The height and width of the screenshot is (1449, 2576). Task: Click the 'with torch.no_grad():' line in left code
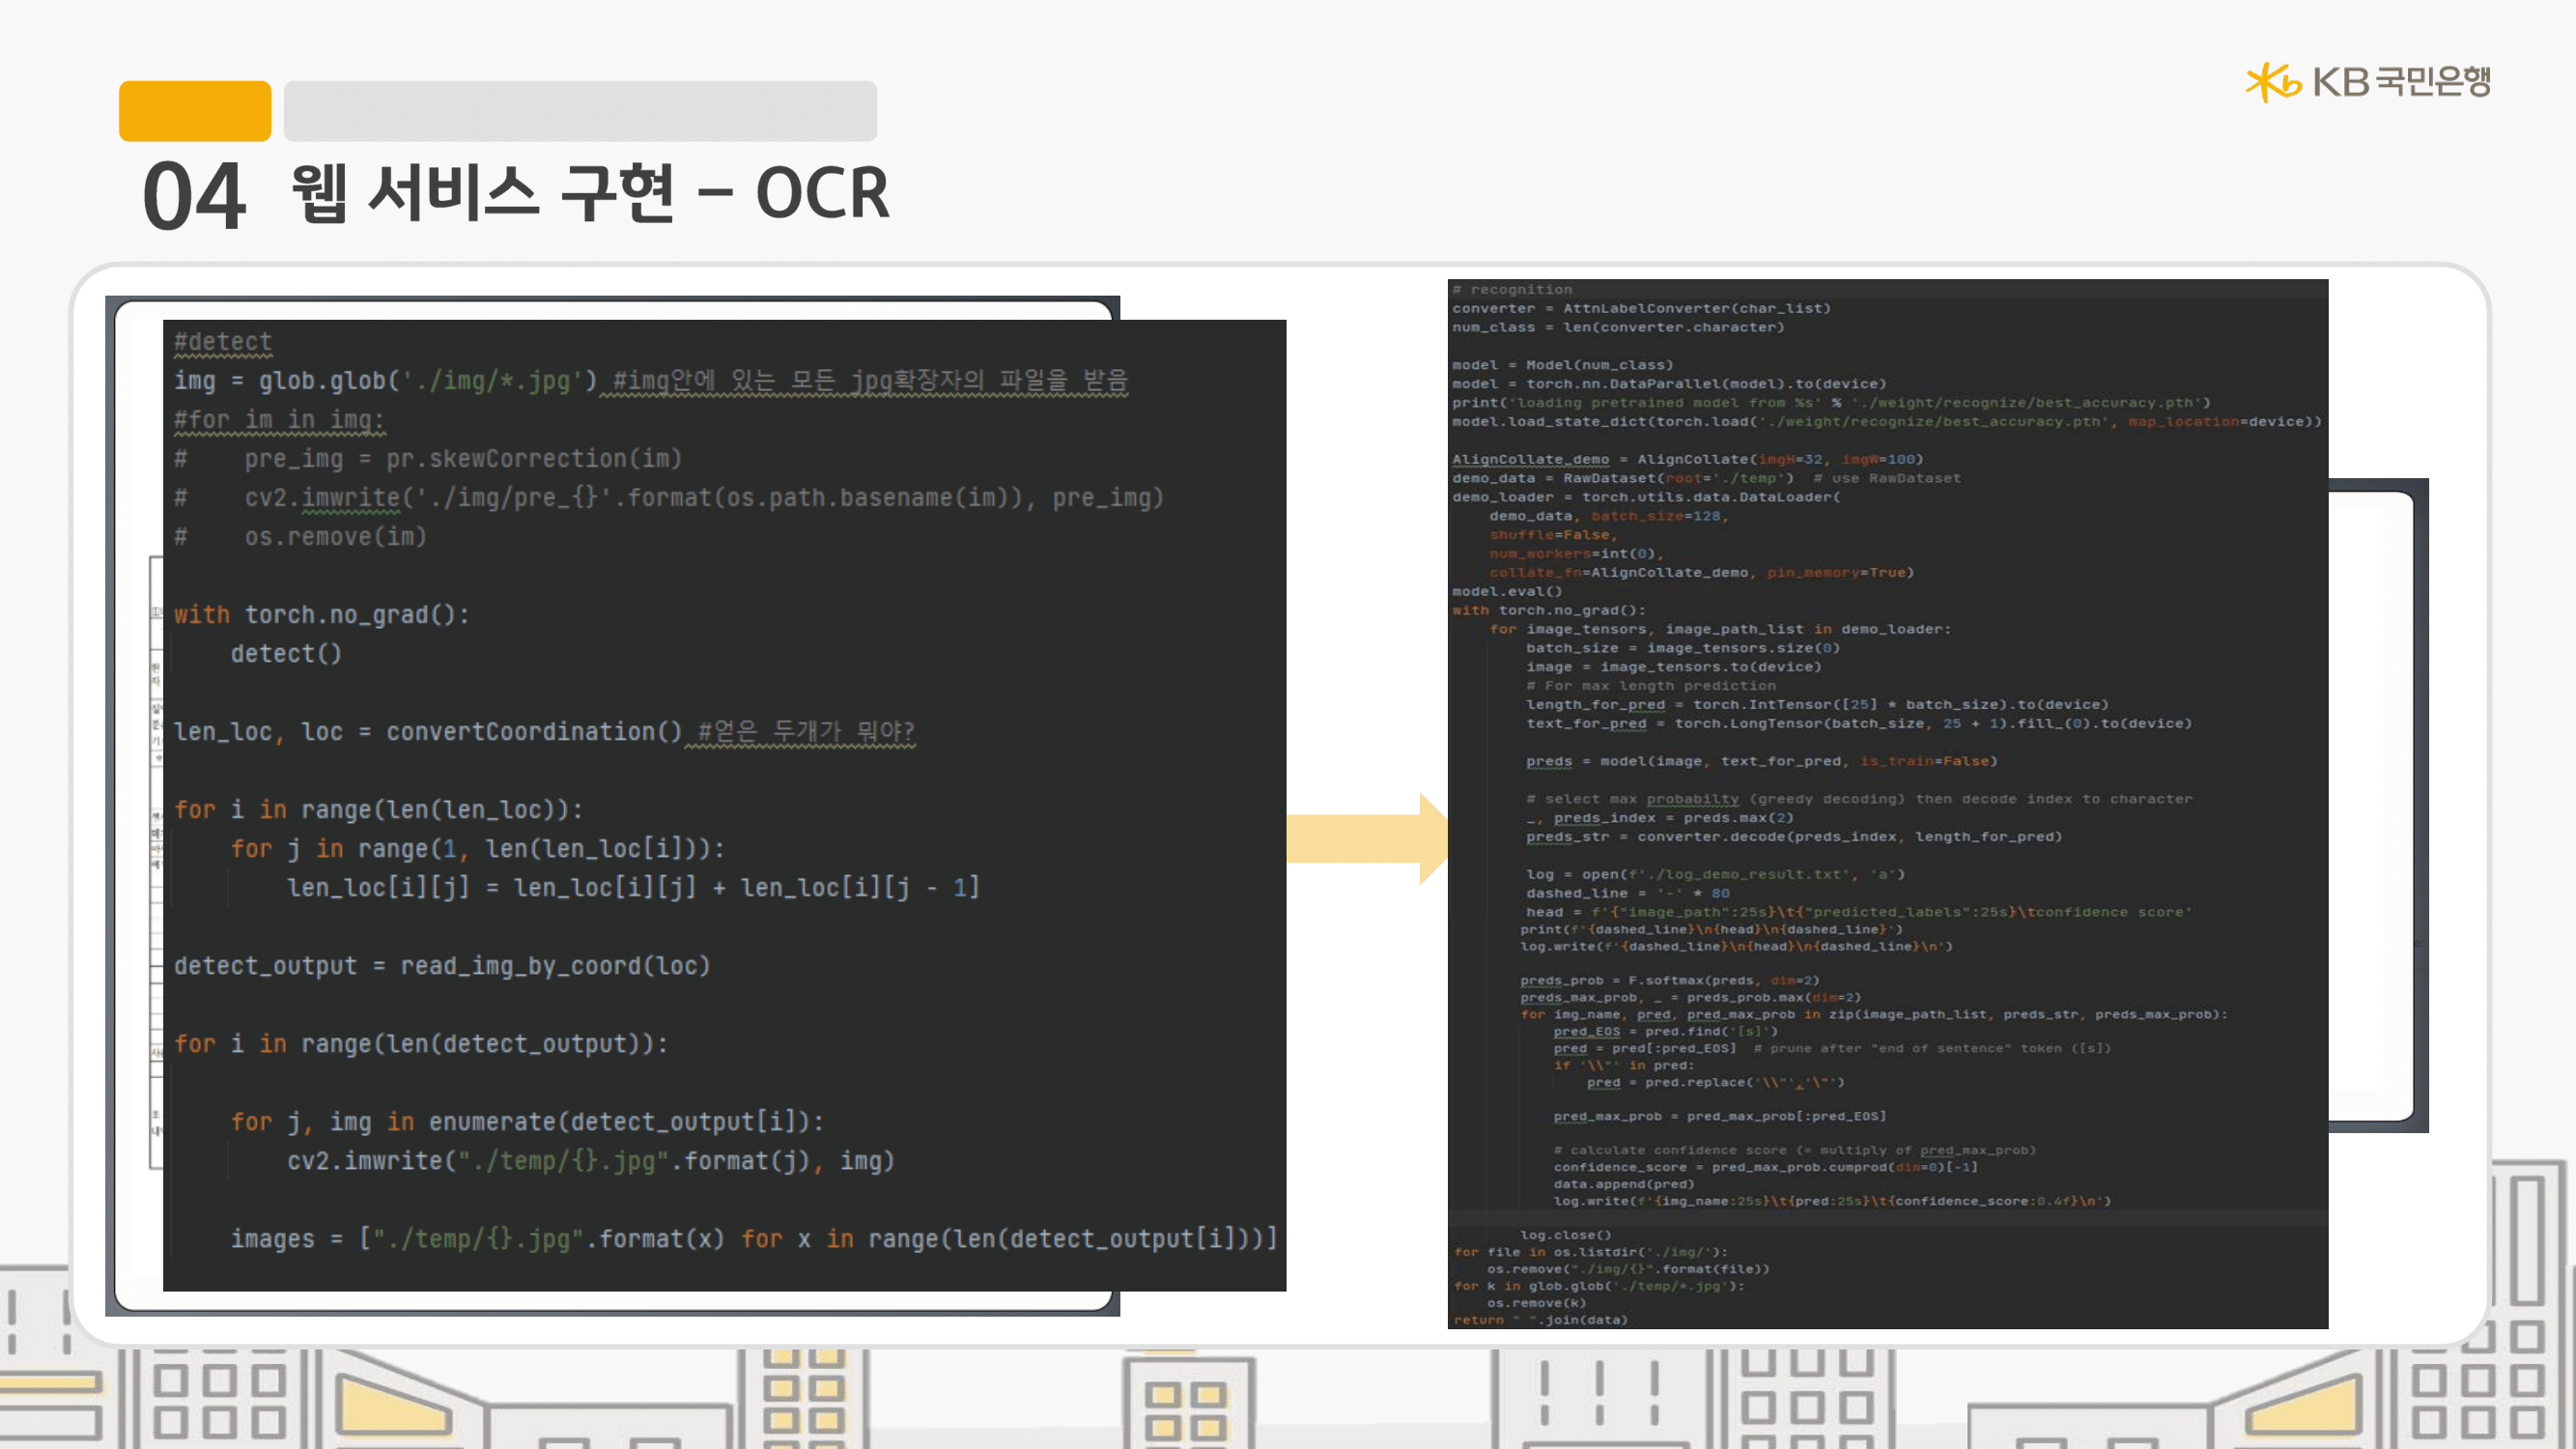(x=321, y=615)
